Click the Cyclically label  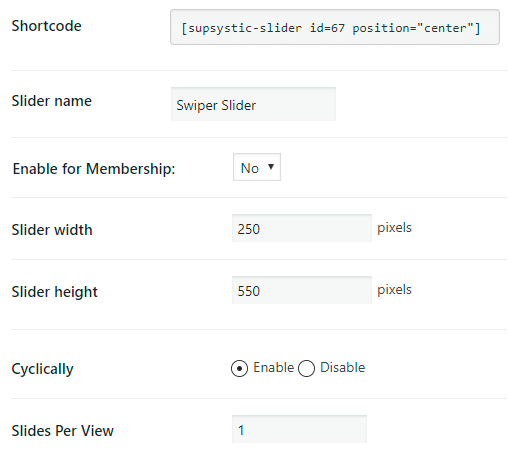click(43, 369)
